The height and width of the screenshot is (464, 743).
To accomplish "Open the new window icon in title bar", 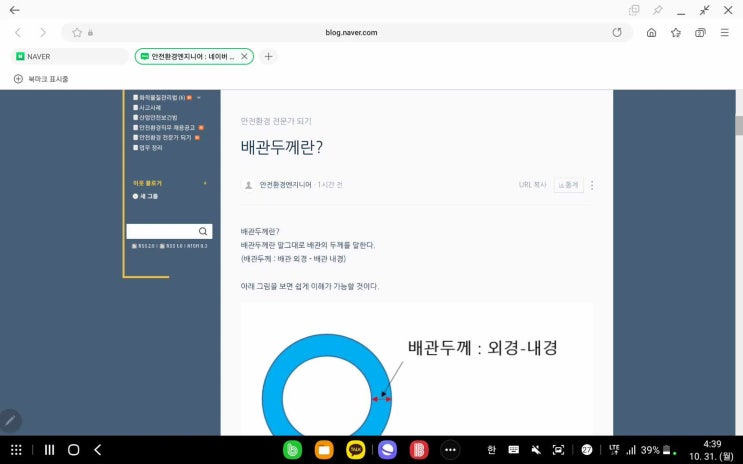I will click(x=634, y=10).
